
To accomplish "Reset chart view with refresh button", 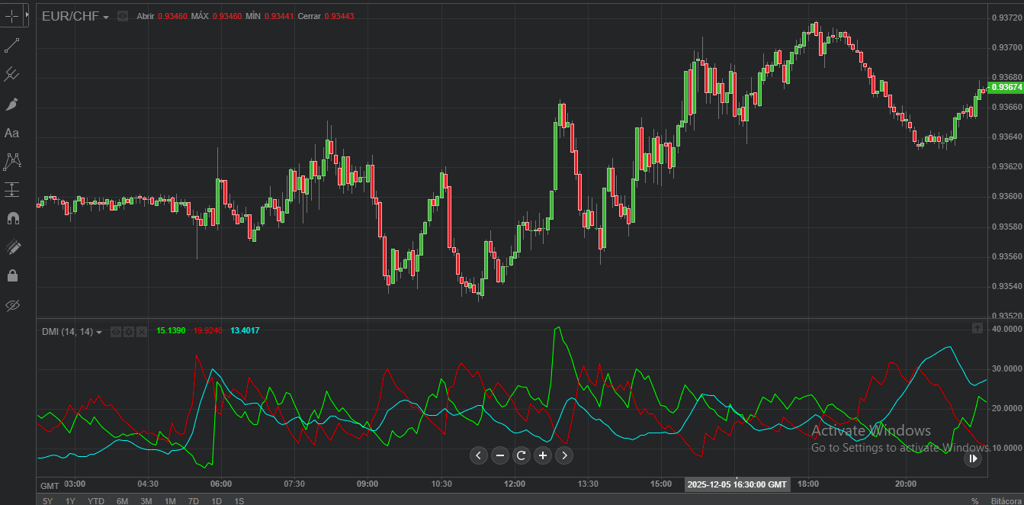I will coord(521,455).
